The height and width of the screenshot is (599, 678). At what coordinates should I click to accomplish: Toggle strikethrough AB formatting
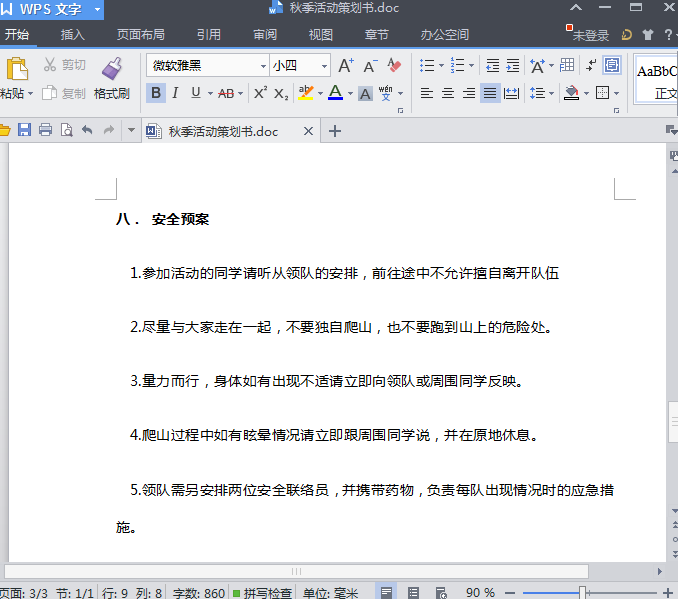[x=226, y=93]
